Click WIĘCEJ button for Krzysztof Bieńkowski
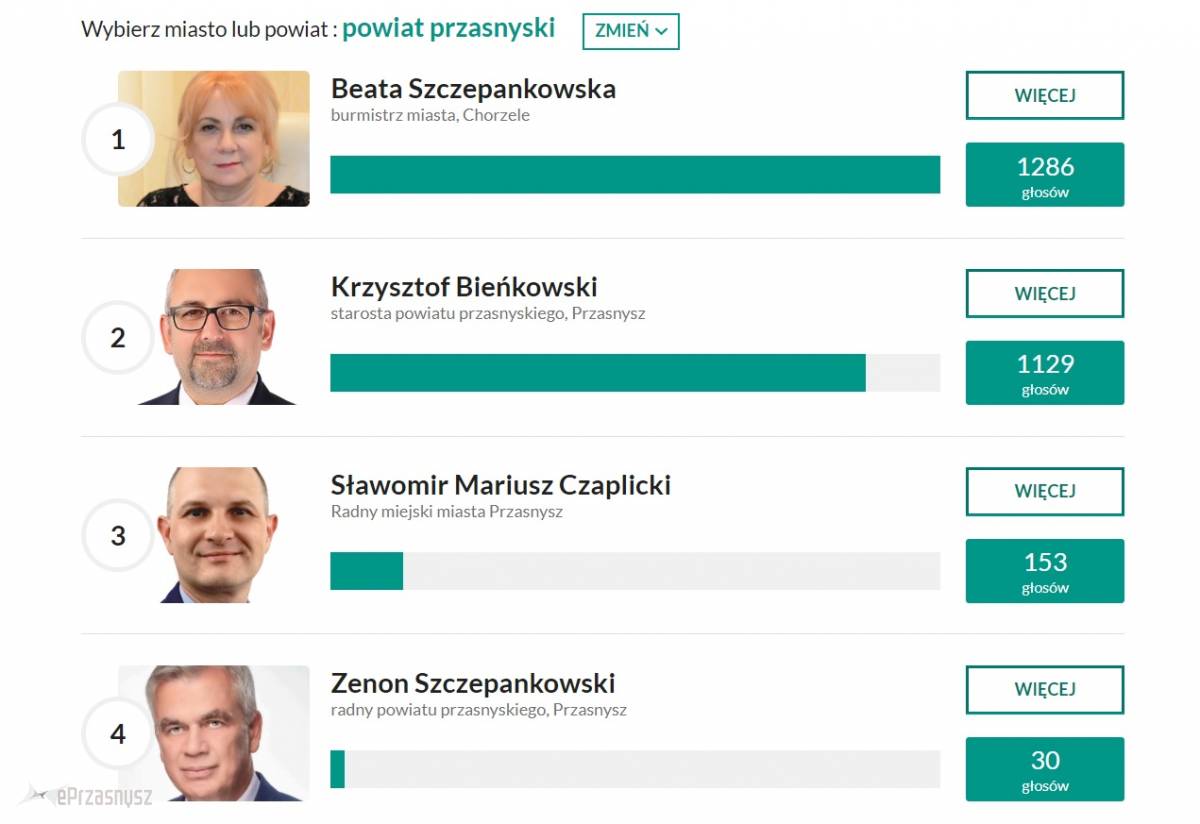1200x824 pixels. point(1045,294)
